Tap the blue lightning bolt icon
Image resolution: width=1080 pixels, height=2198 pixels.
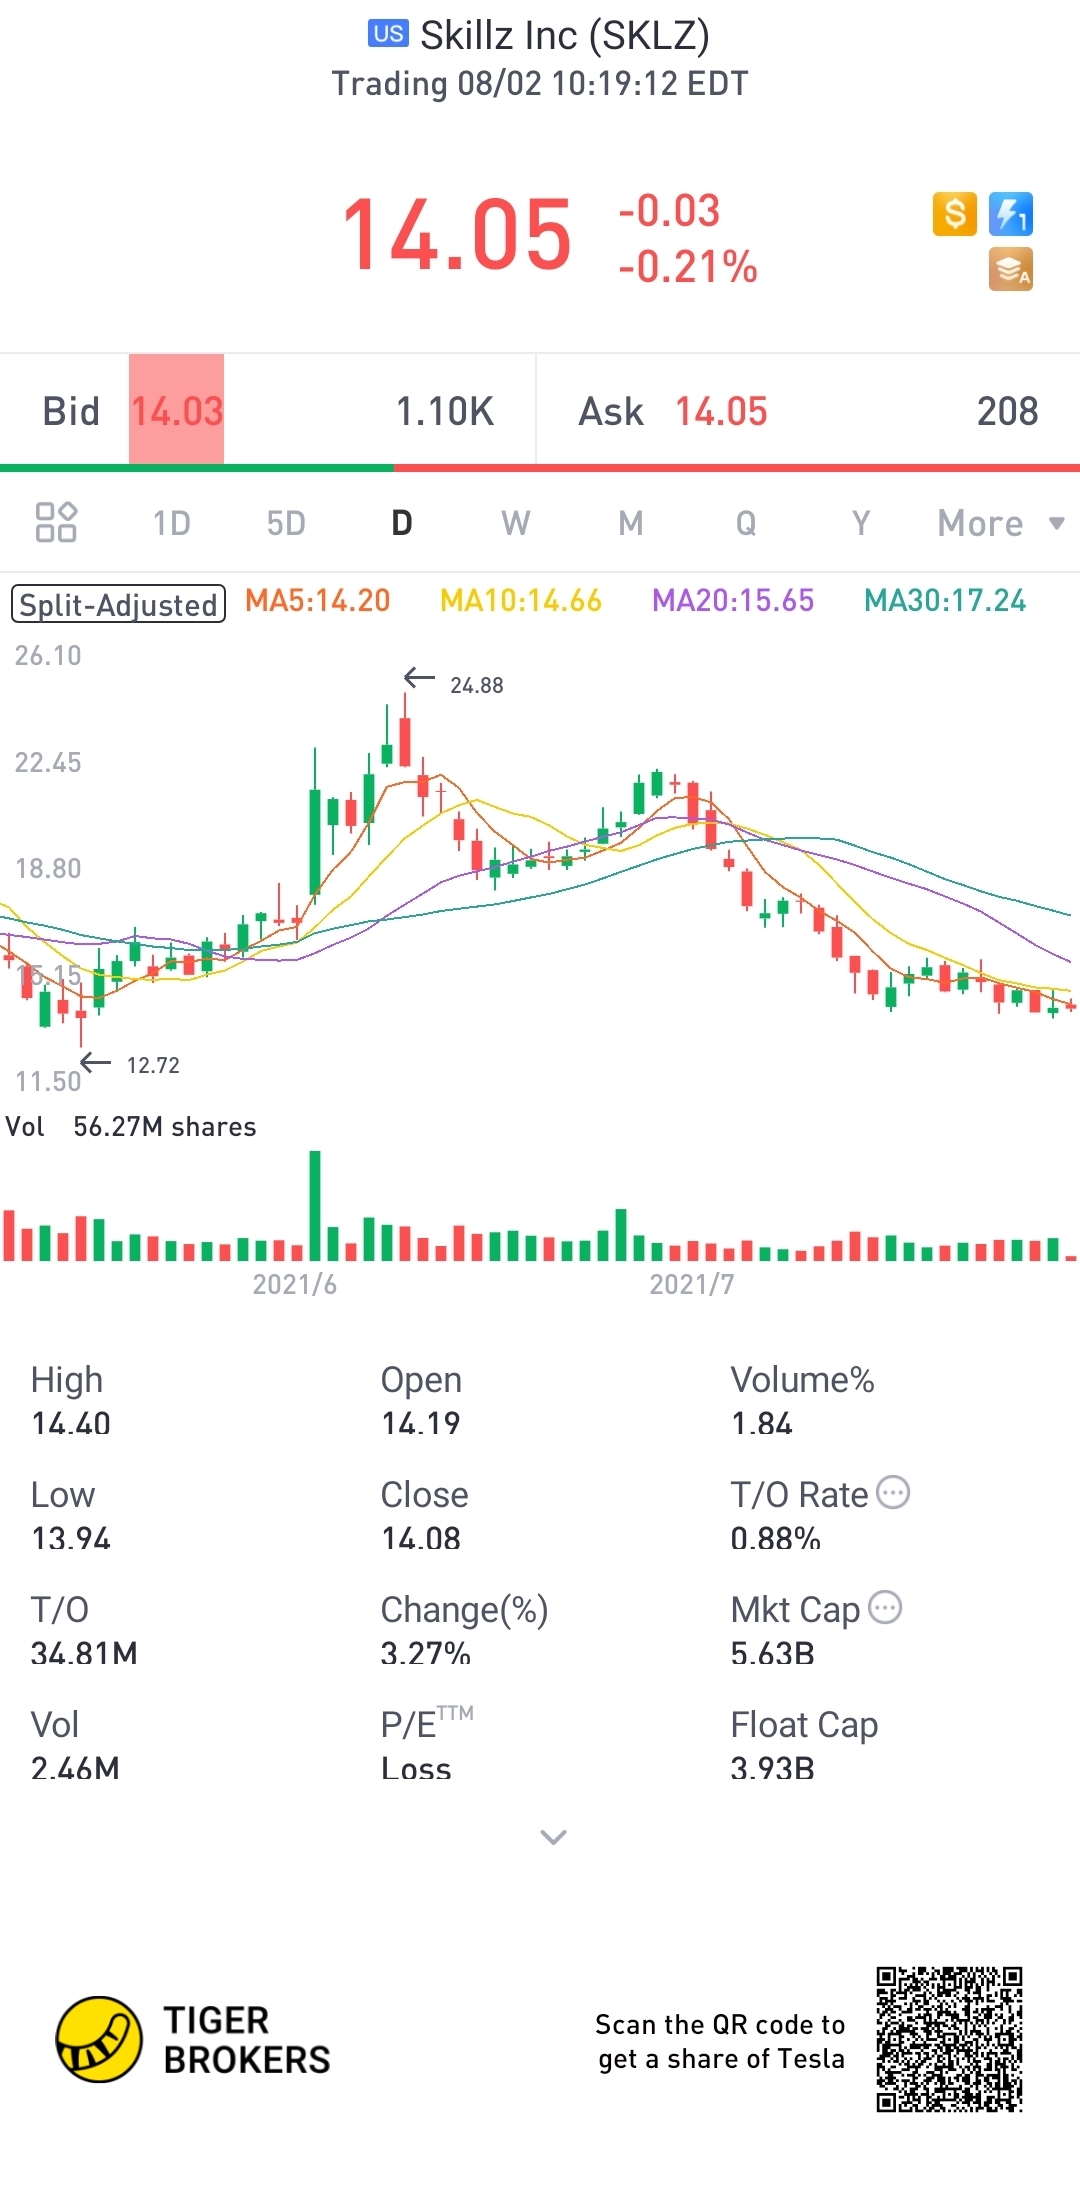point(1011,214)
